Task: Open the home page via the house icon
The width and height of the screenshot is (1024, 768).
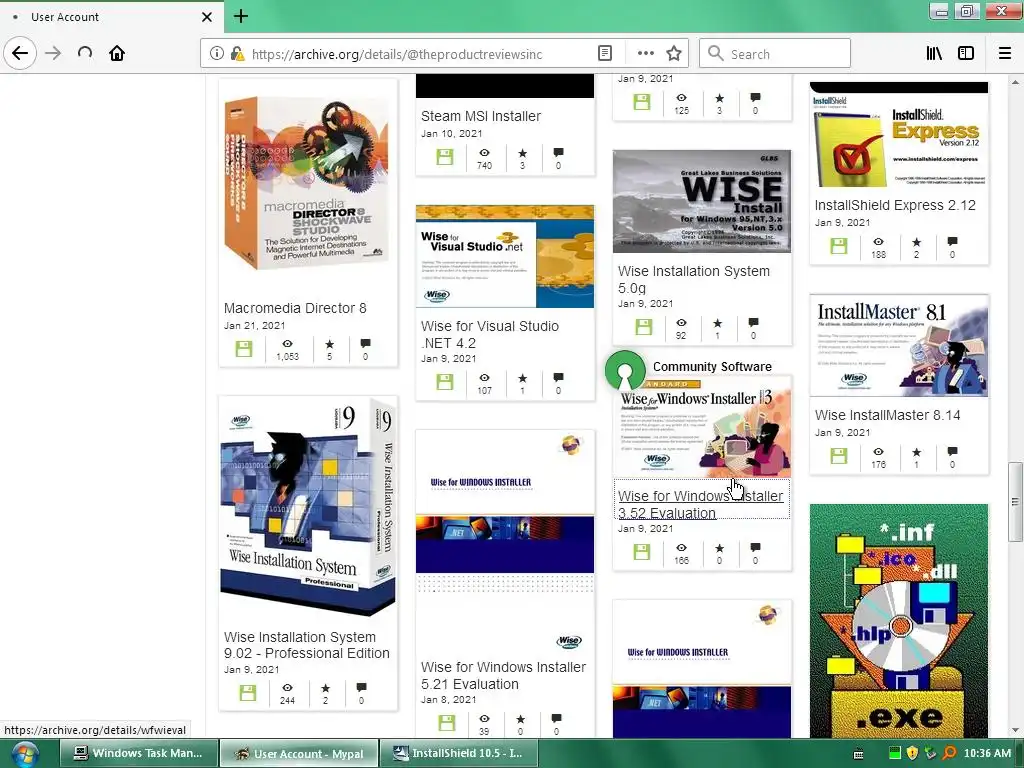Action: 117,53
